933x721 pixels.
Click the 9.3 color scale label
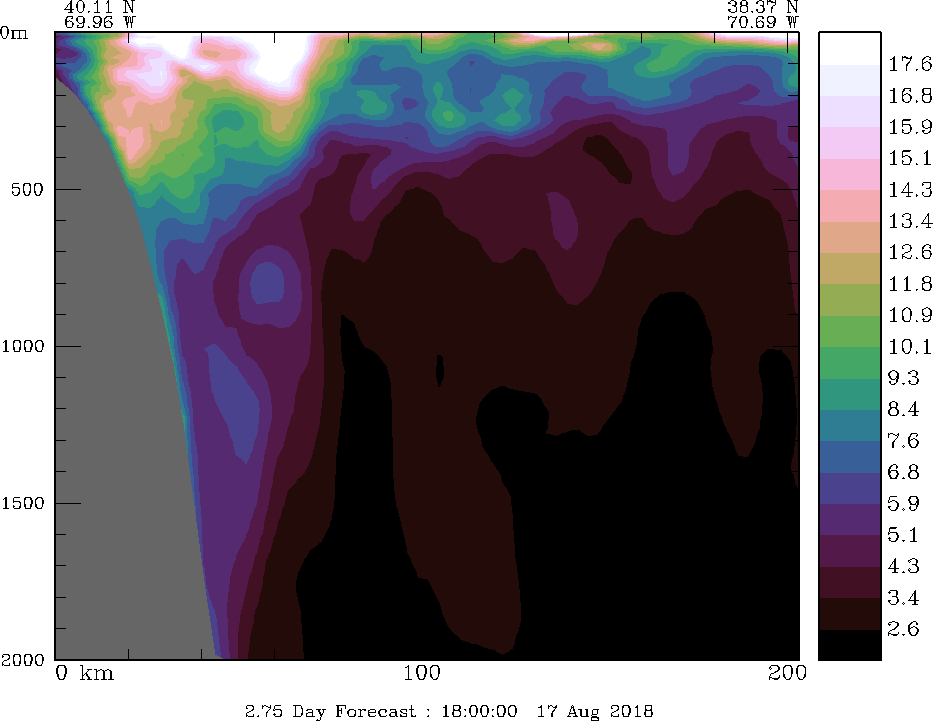click(903, 378)
